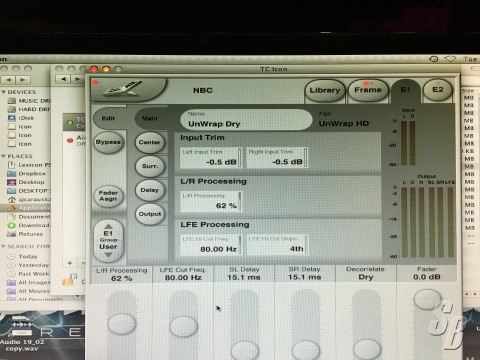480x360 pixels.
Task: Step E1 Group User selector up
Action: point(108,226)
